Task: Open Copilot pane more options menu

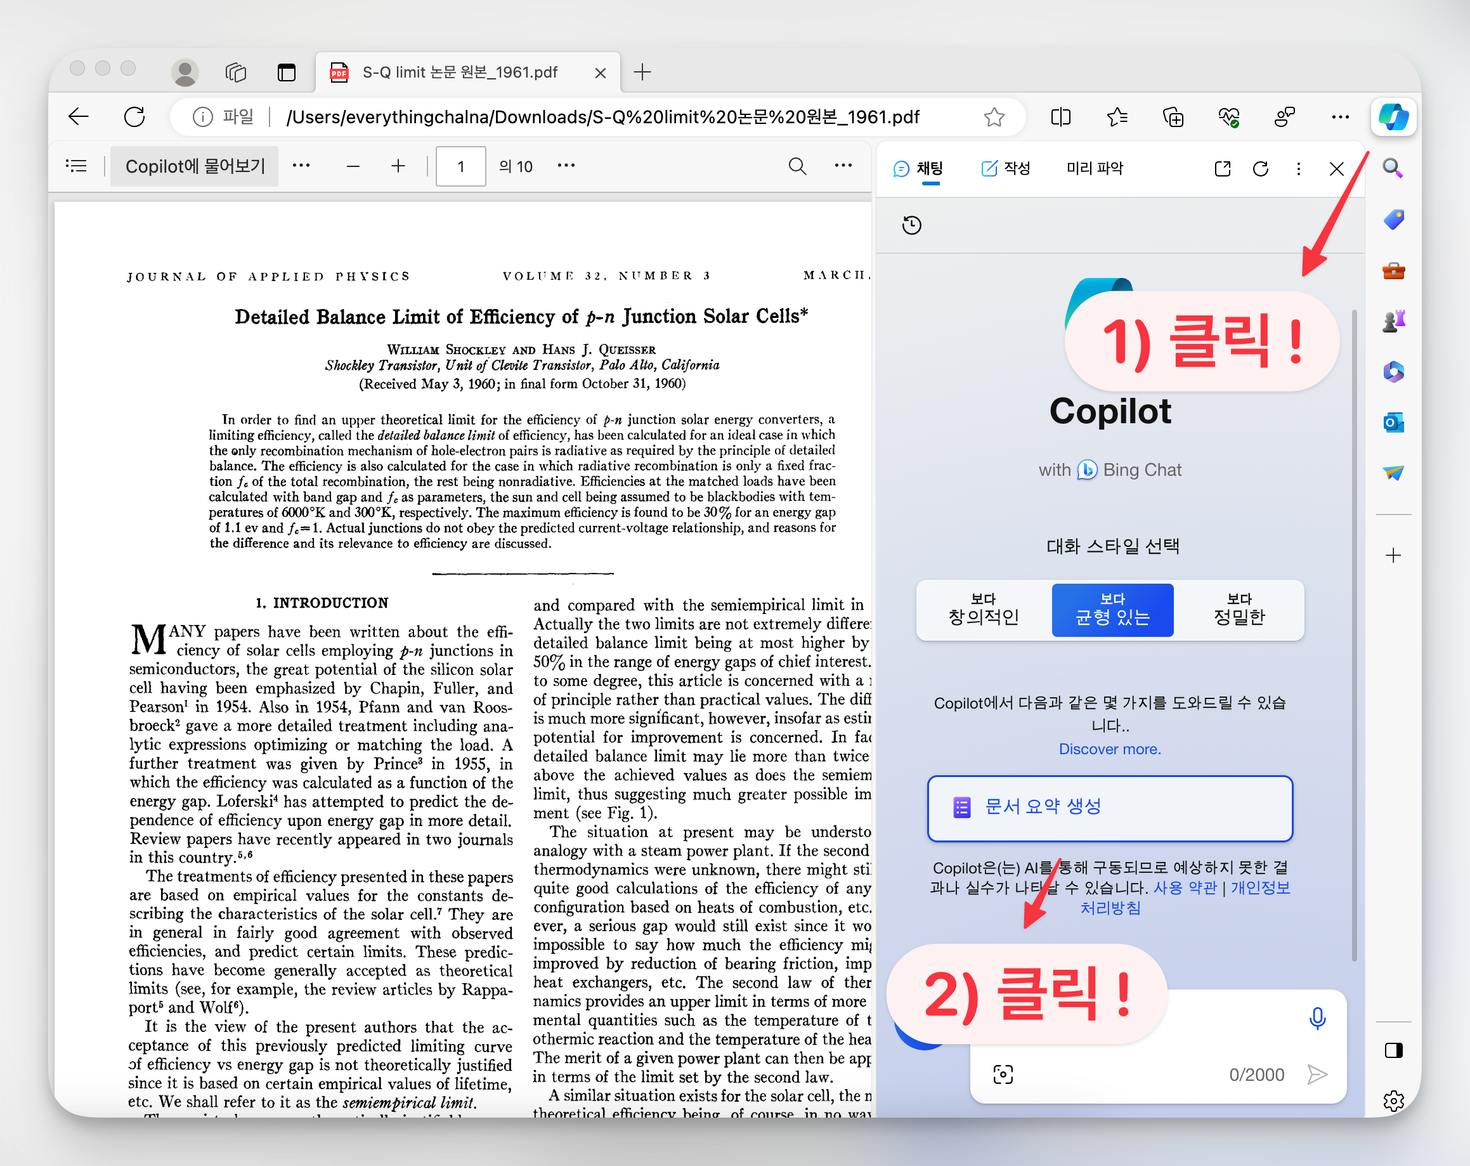Action: (1298, 168)
